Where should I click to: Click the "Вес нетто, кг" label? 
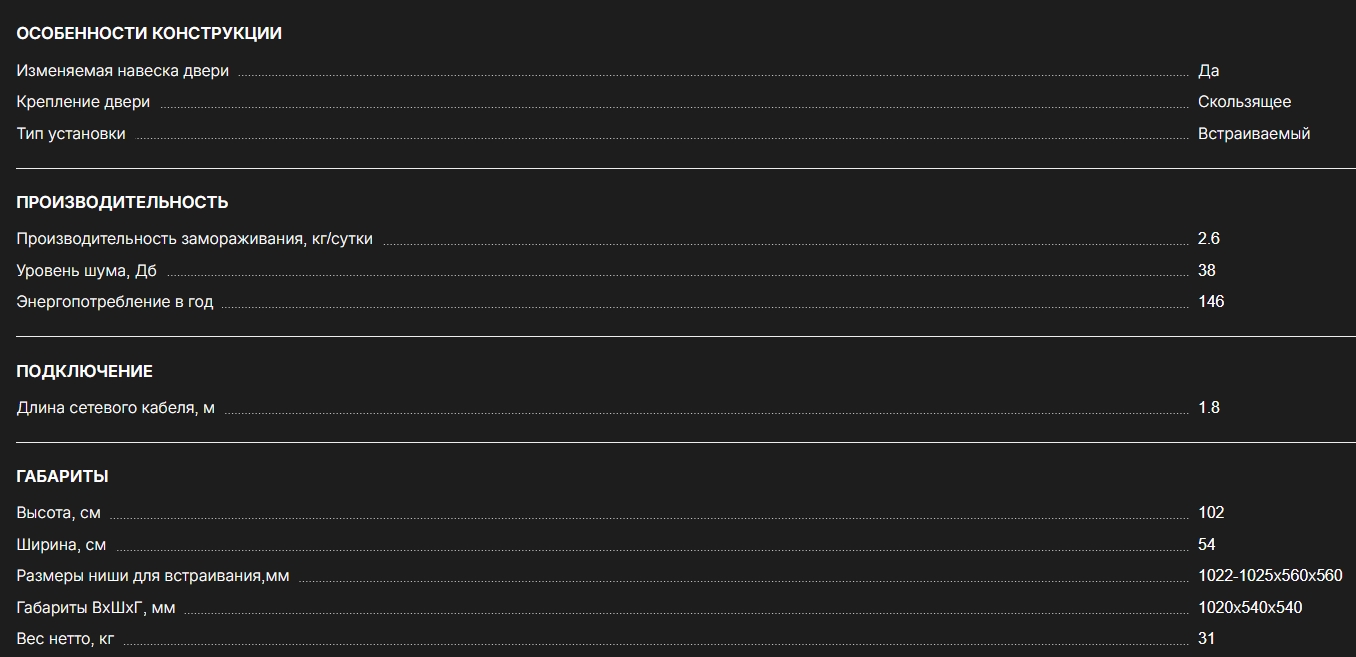tap(65, 639)
